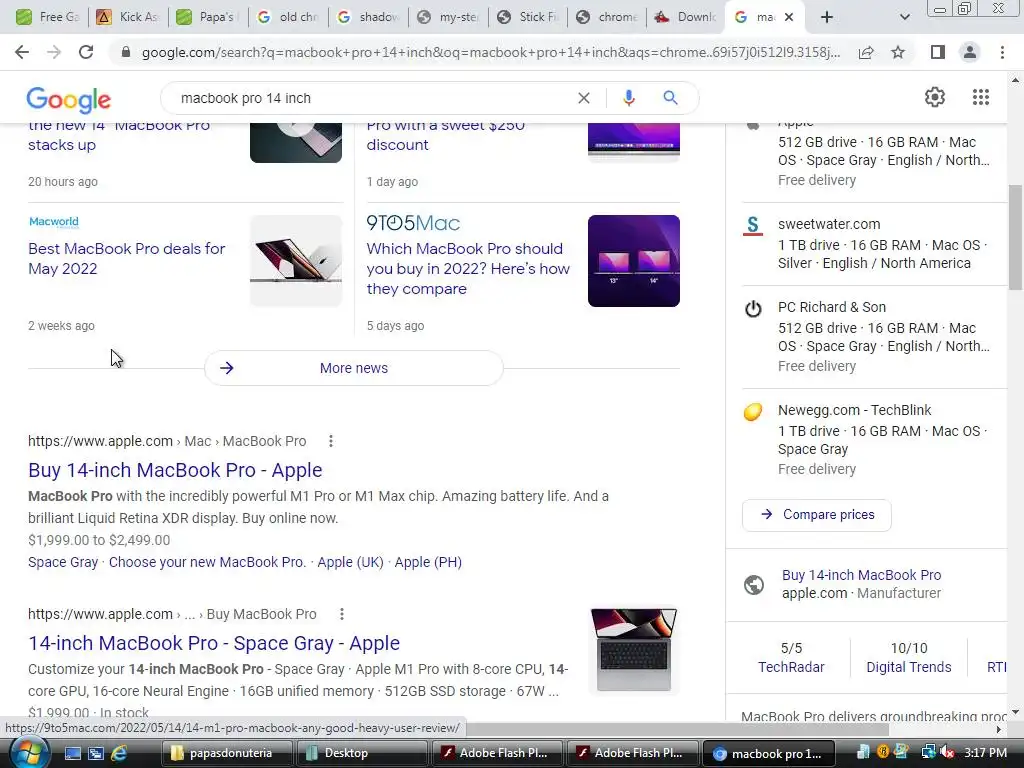Viewport: 1024px width, 768px height.
Task: Go back with the browser back arrow
Action: 22,52
